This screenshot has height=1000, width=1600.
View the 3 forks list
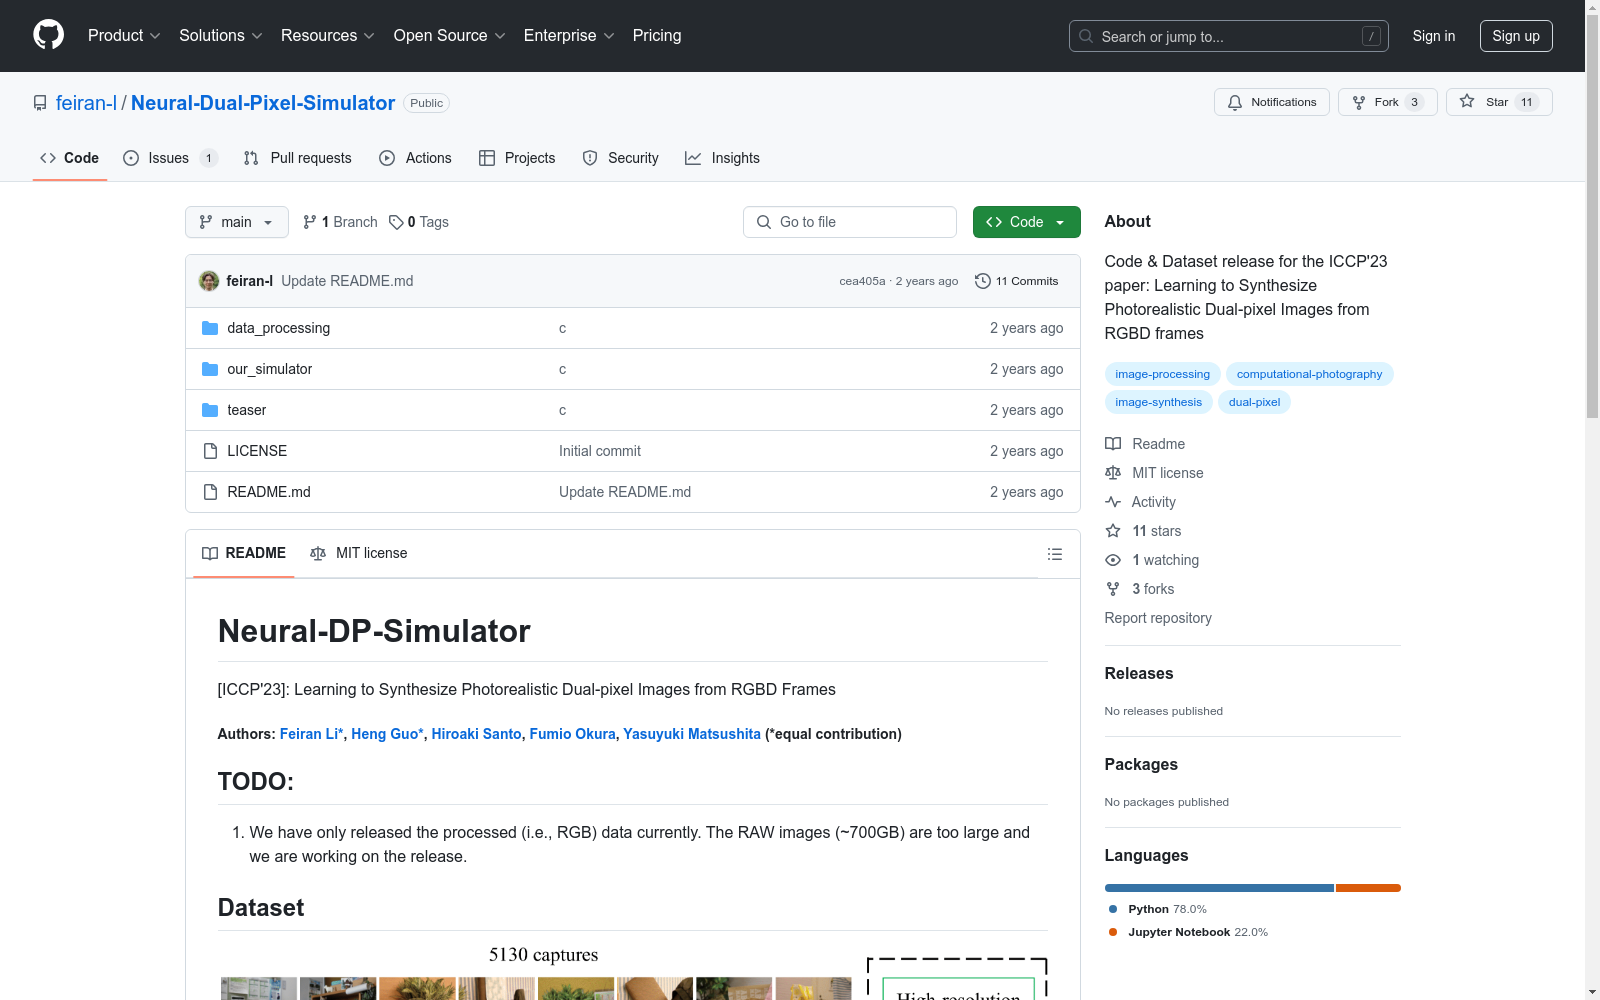pyautogui.click(x=1140, y=589)
